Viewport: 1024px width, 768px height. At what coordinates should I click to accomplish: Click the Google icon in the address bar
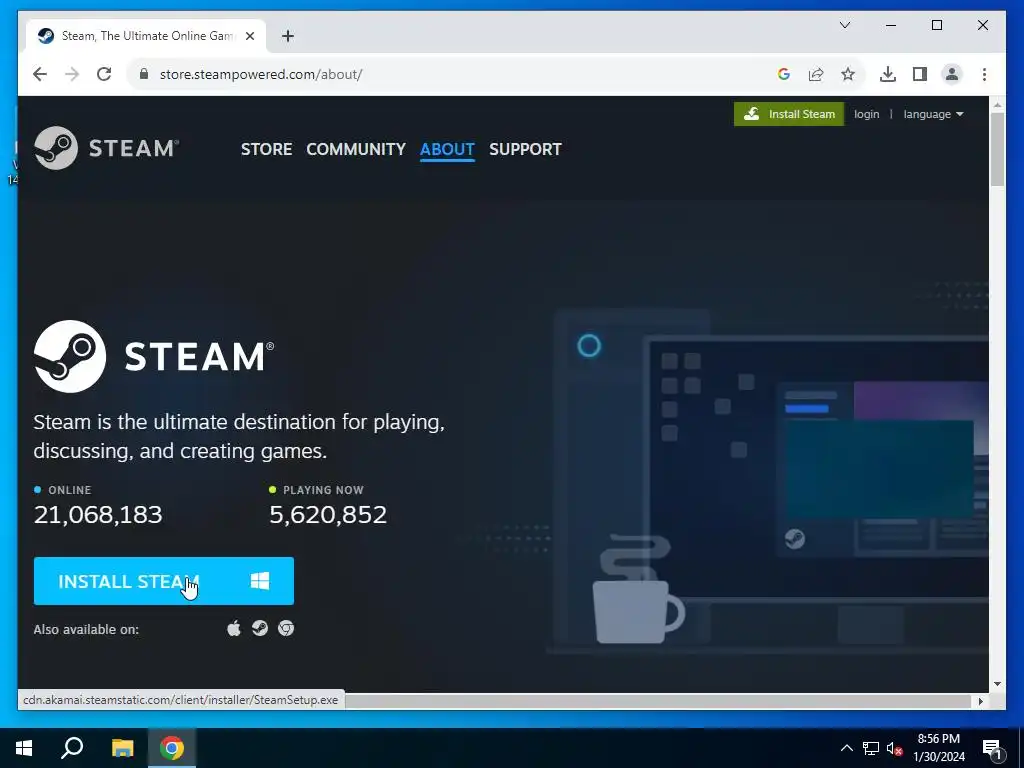784,74
